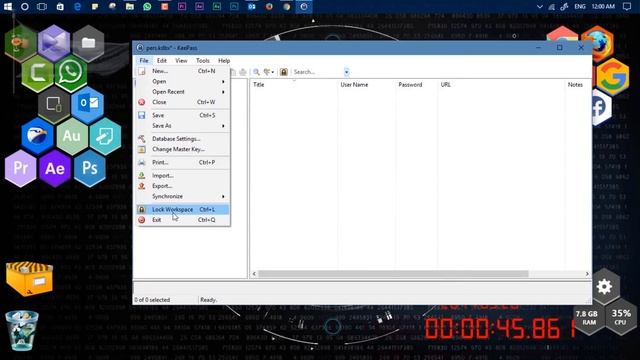
Task: Open File Explorer from the taskbar
Action: [x=130, y=7]
